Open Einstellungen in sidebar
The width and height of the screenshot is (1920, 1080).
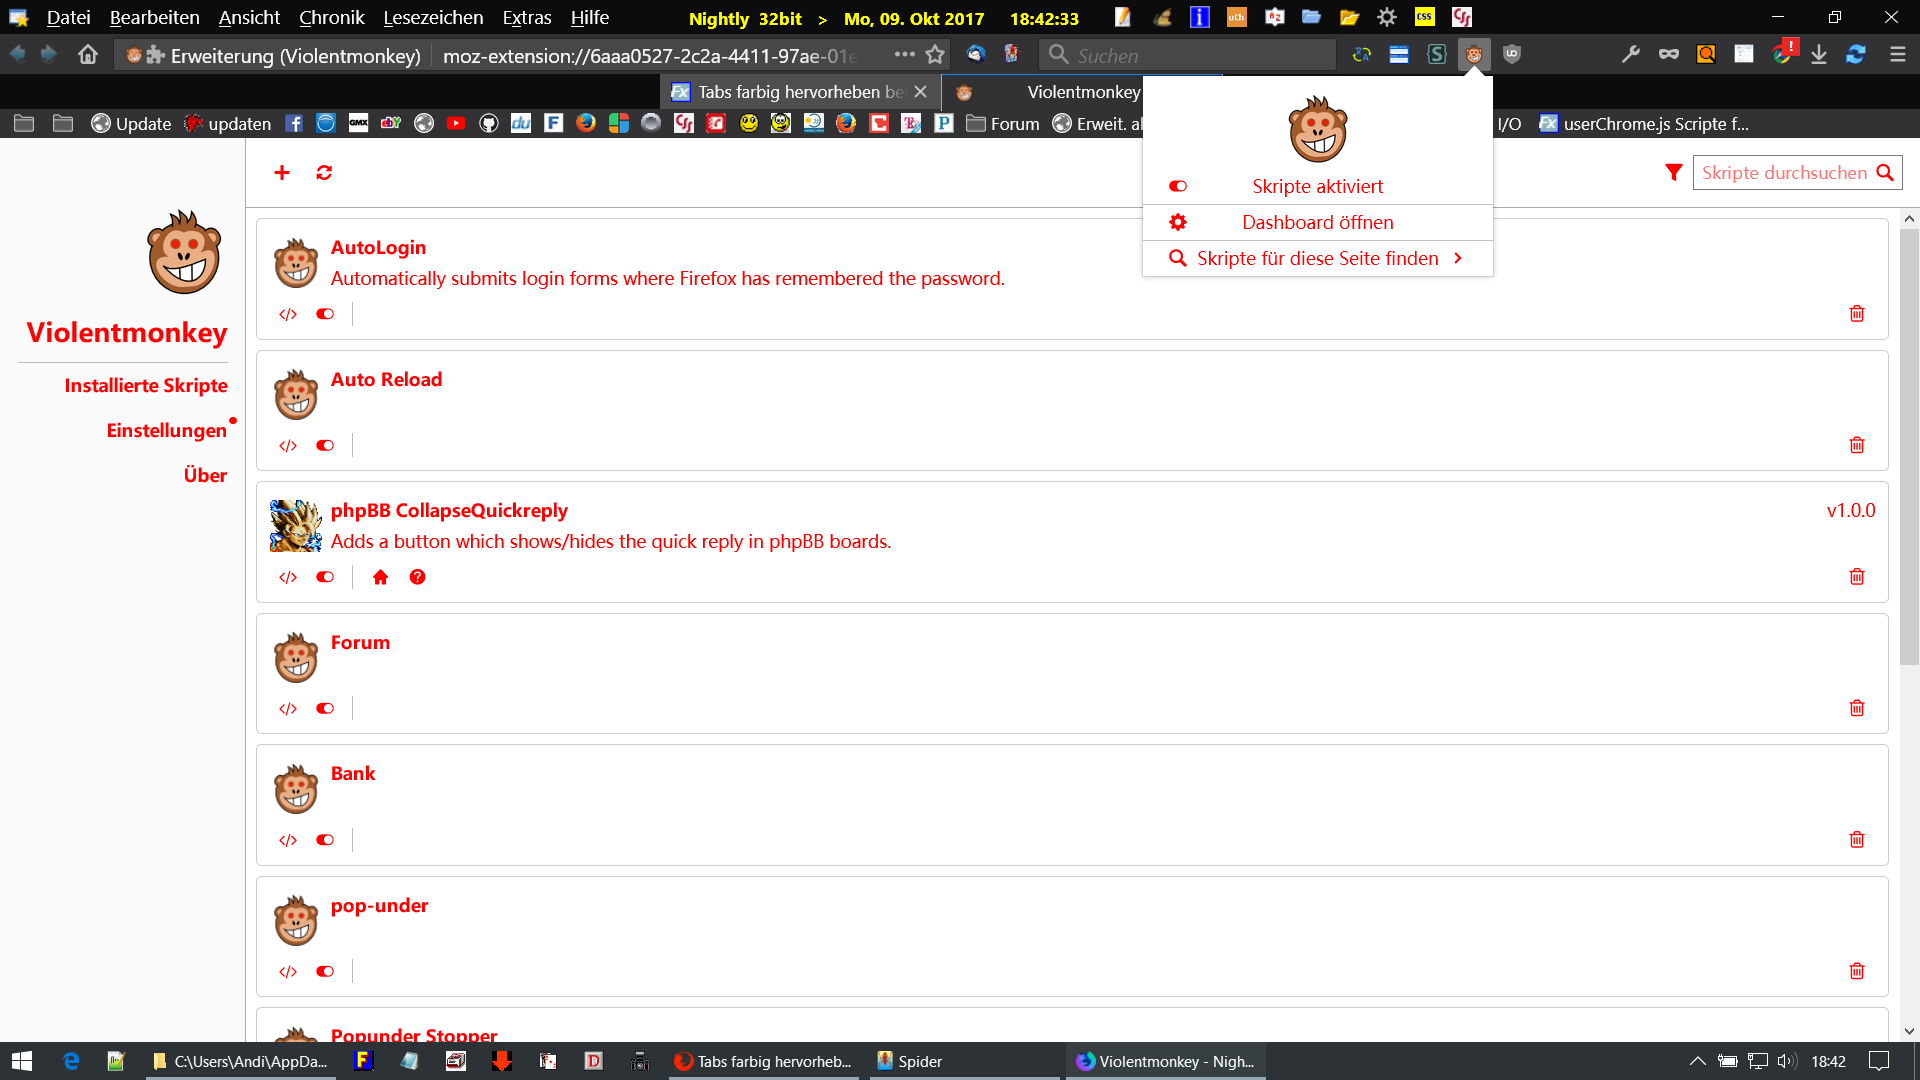pos(166,430)
